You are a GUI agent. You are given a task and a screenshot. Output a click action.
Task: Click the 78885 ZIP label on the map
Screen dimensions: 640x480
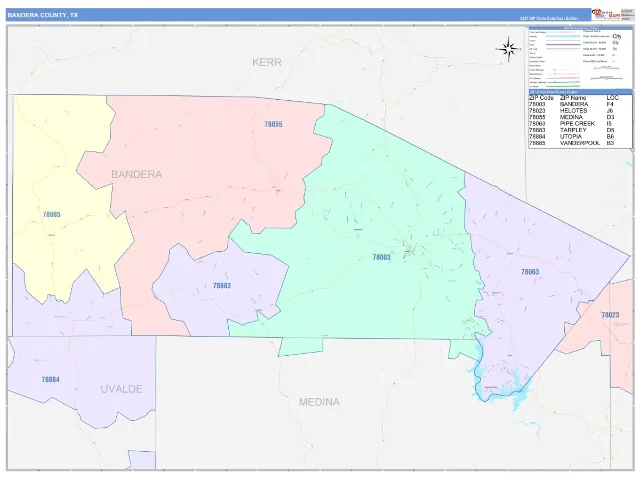tap(51, 214)
